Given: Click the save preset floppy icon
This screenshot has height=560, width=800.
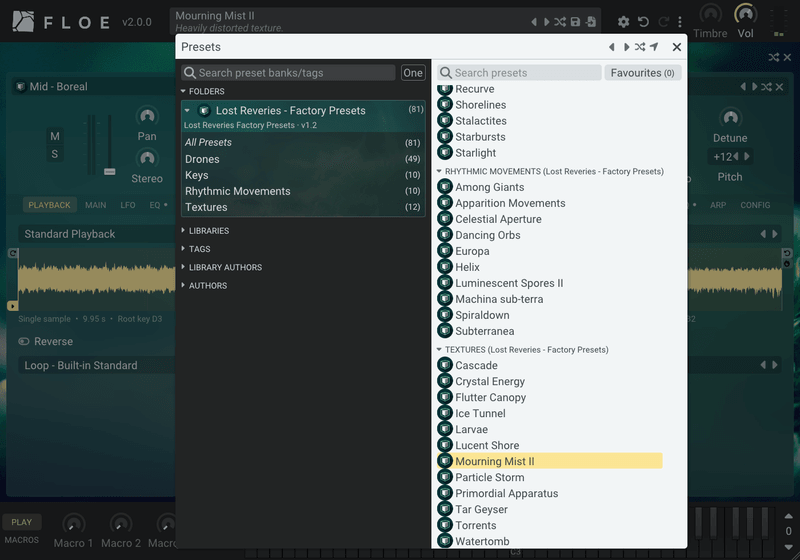Looking at the screenshot, I should (x=575, y=22).
